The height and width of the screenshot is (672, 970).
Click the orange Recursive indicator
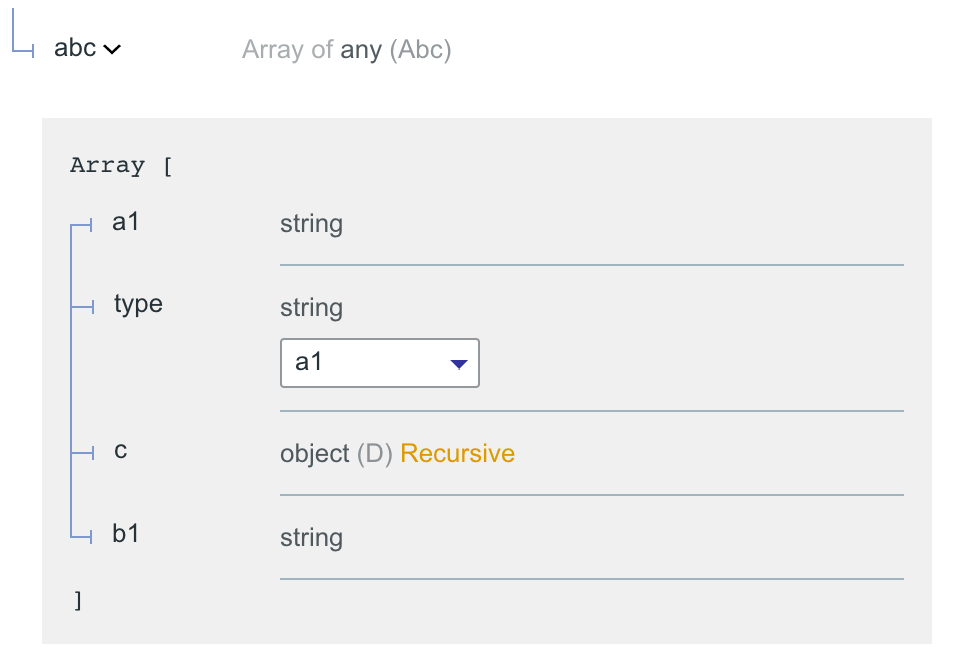pyautogui.click(x=457, y=453)
